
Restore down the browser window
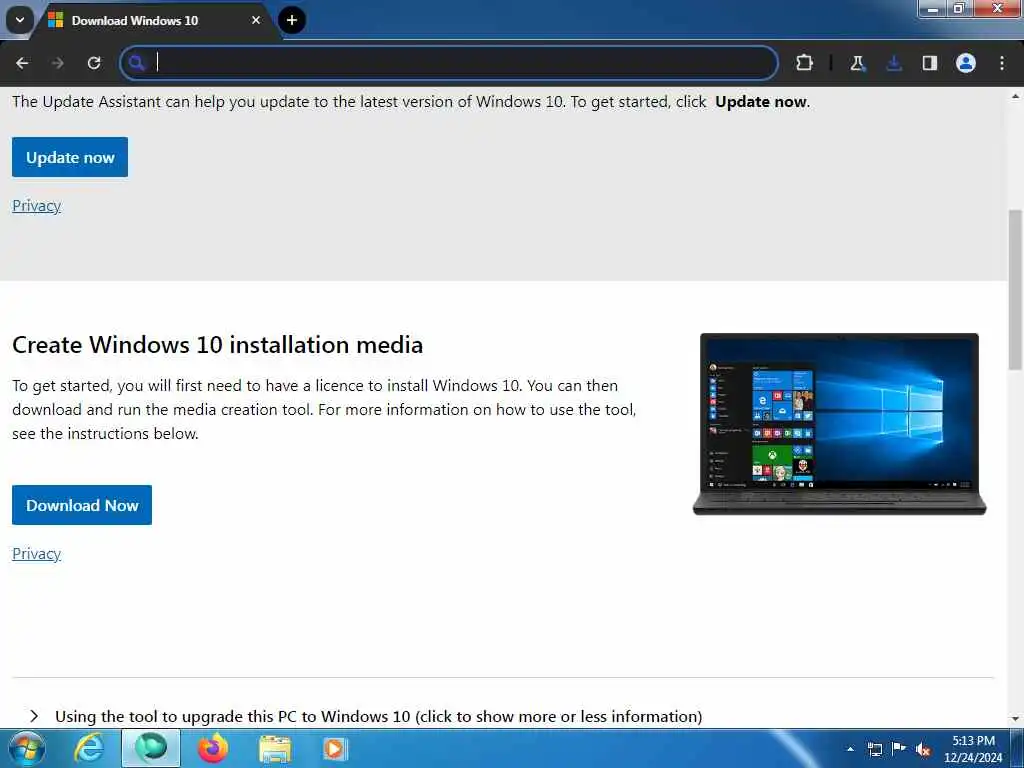click(959, 9)
